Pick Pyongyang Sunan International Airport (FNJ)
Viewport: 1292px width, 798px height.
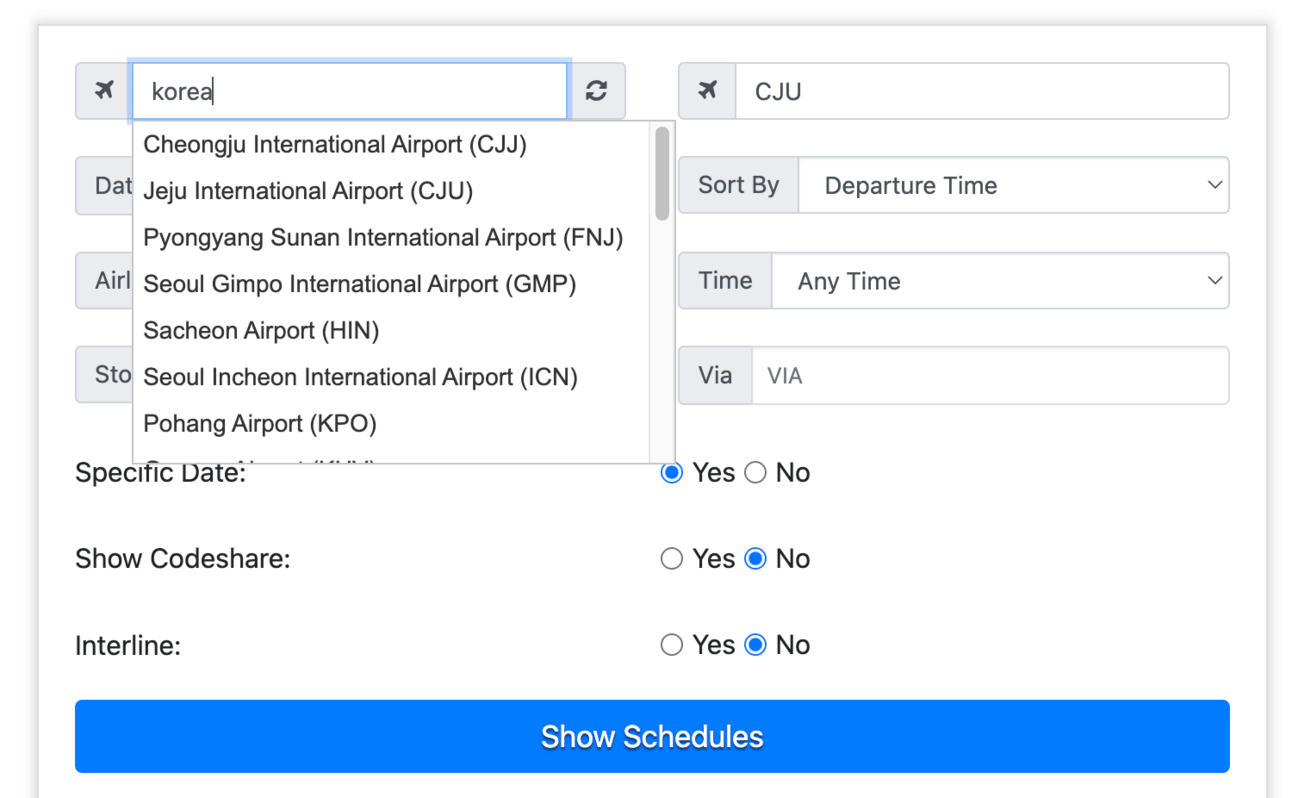tap(383, 238)
